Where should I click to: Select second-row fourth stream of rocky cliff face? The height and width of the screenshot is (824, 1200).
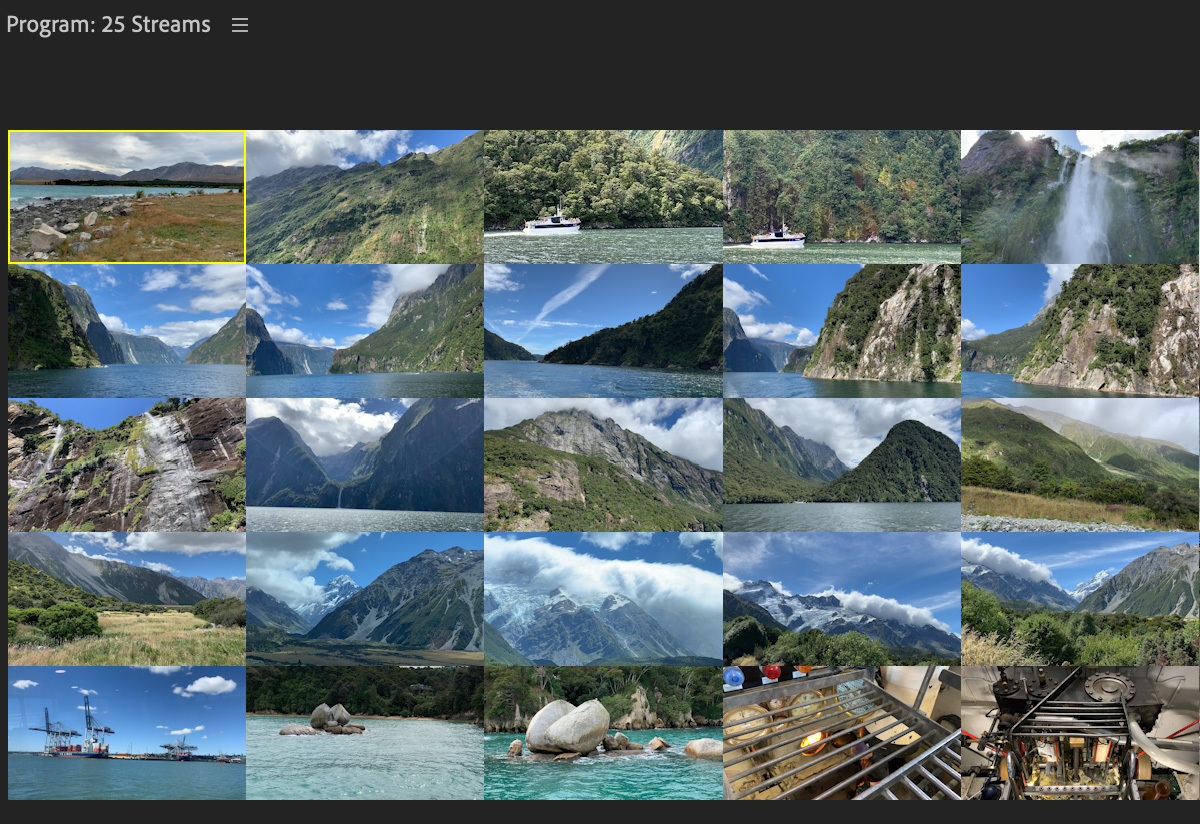pos(842,331)
